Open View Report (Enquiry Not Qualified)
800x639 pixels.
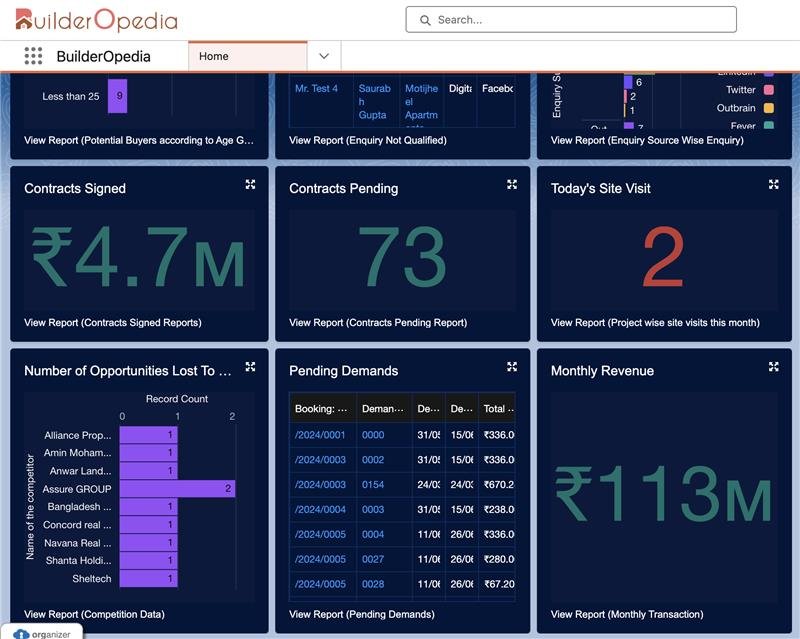(368, 140)
